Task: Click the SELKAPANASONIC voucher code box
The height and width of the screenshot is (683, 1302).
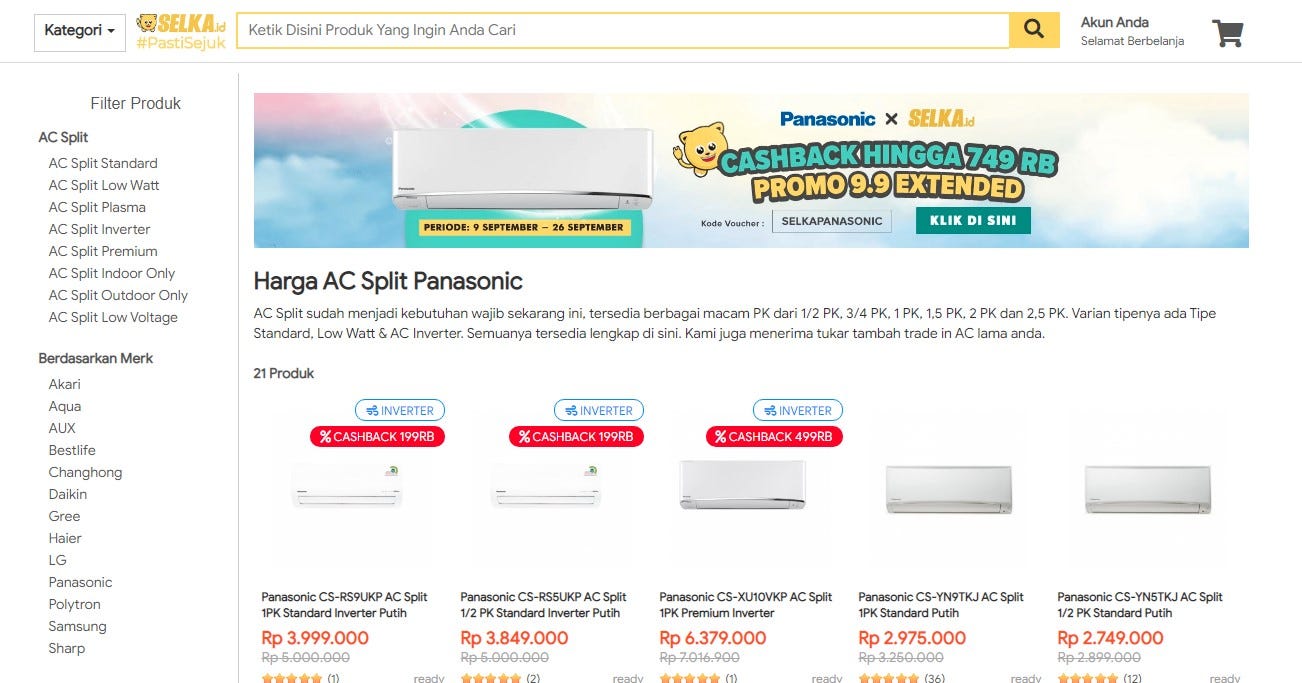Action: 832,220
